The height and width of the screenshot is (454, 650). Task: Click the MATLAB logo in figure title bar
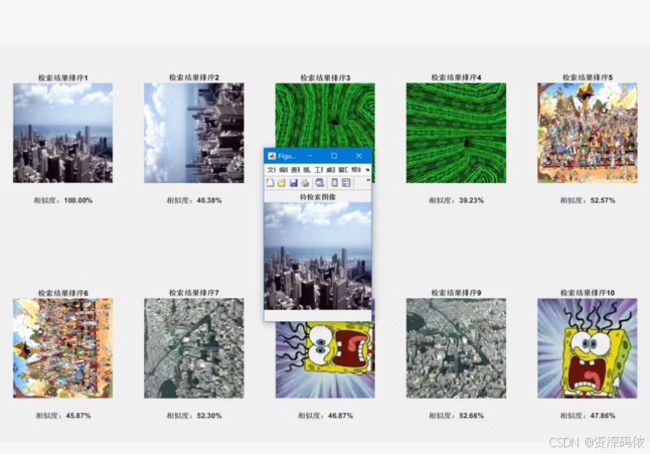[x=272, y=156]
